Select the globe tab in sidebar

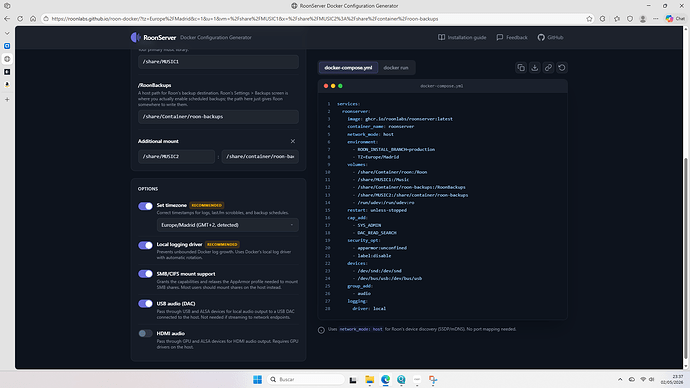pos(7,59)
